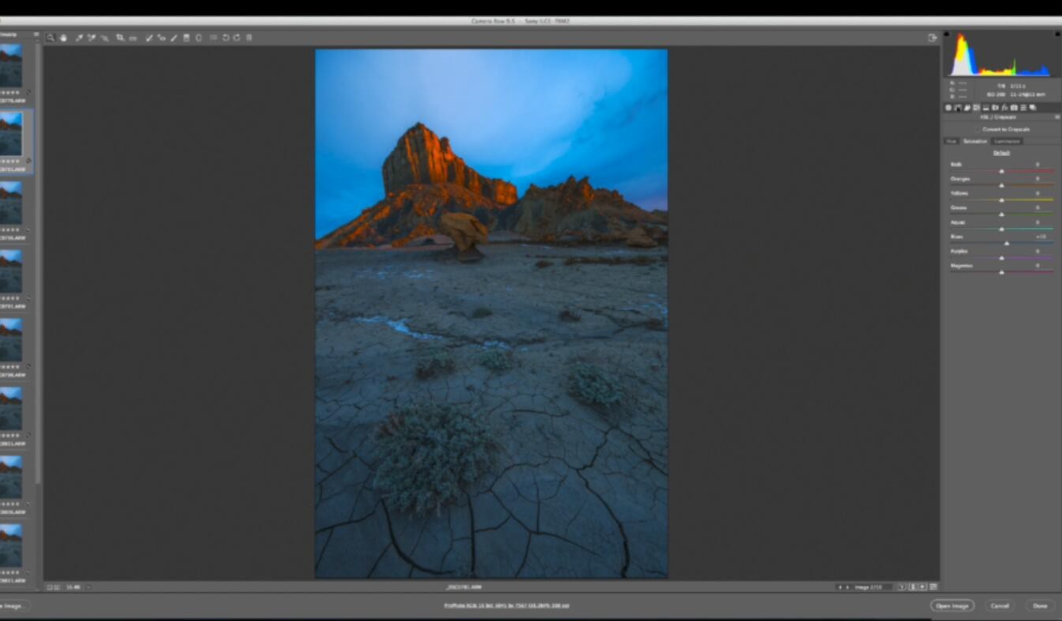The image size is (1062, 621).
Task: Rotate image 90° clockwise
Action: [x=237, y=38]
